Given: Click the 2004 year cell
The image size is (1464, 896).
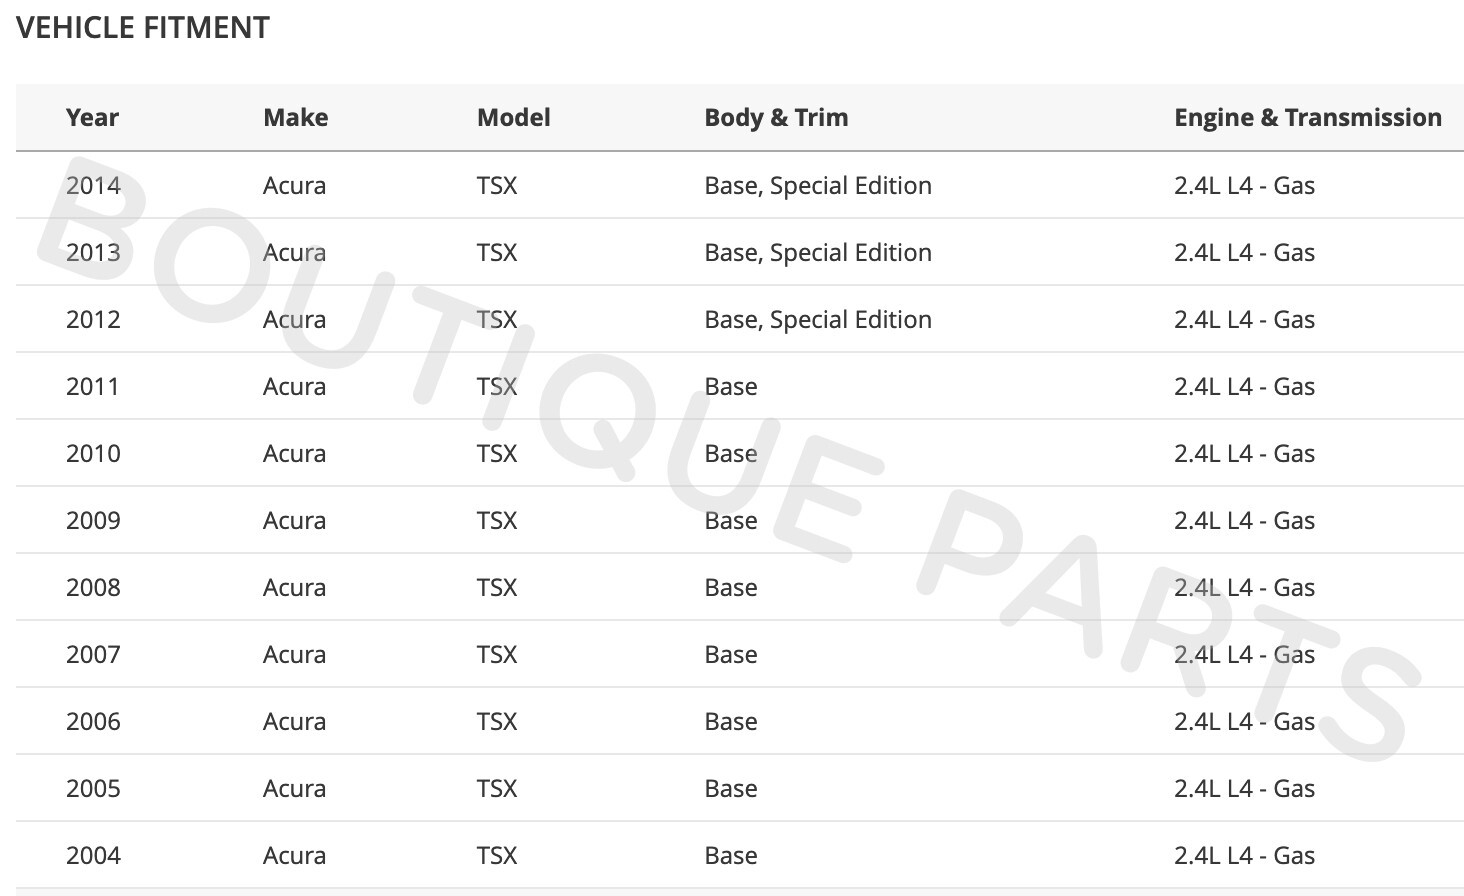Looking at the screenshot, I should 93,856.
